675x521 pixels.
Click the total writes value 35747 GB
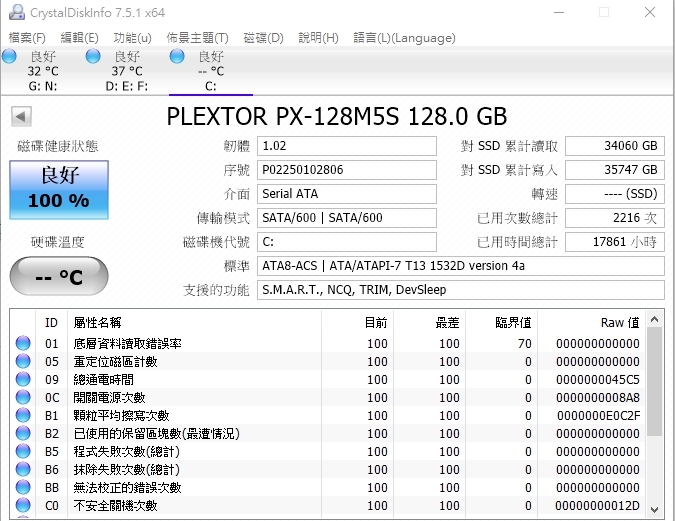(615, 170)
